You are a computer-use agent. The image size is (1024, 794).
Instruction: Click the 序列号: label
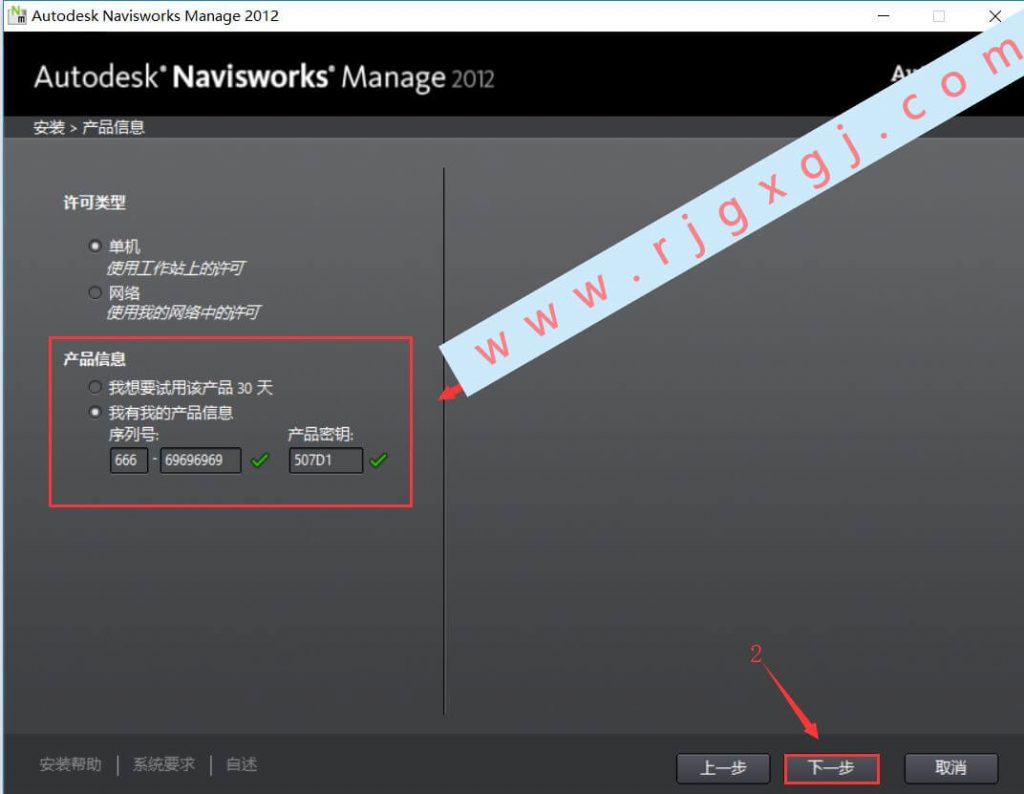pos(133,434)
